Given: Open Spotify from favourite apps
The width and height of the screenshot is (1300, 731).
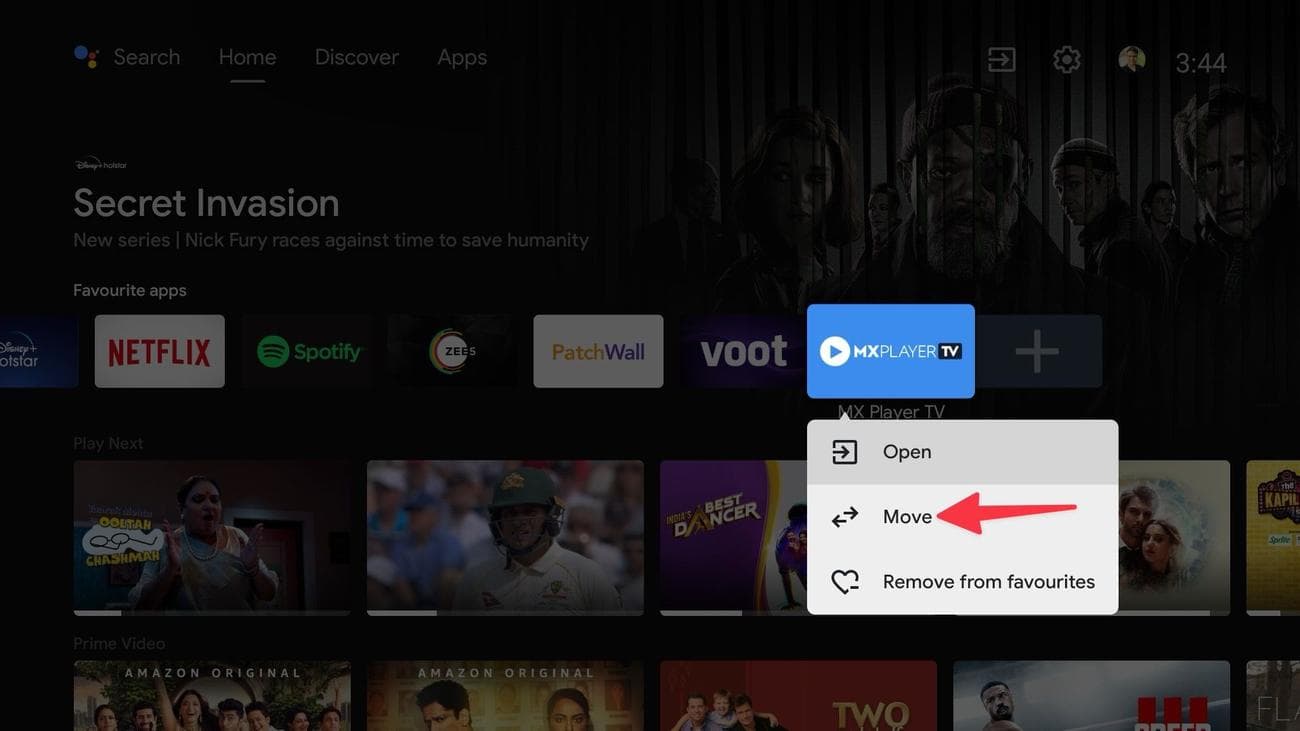Looking at the screenshot, I should [x=307, y=351].
